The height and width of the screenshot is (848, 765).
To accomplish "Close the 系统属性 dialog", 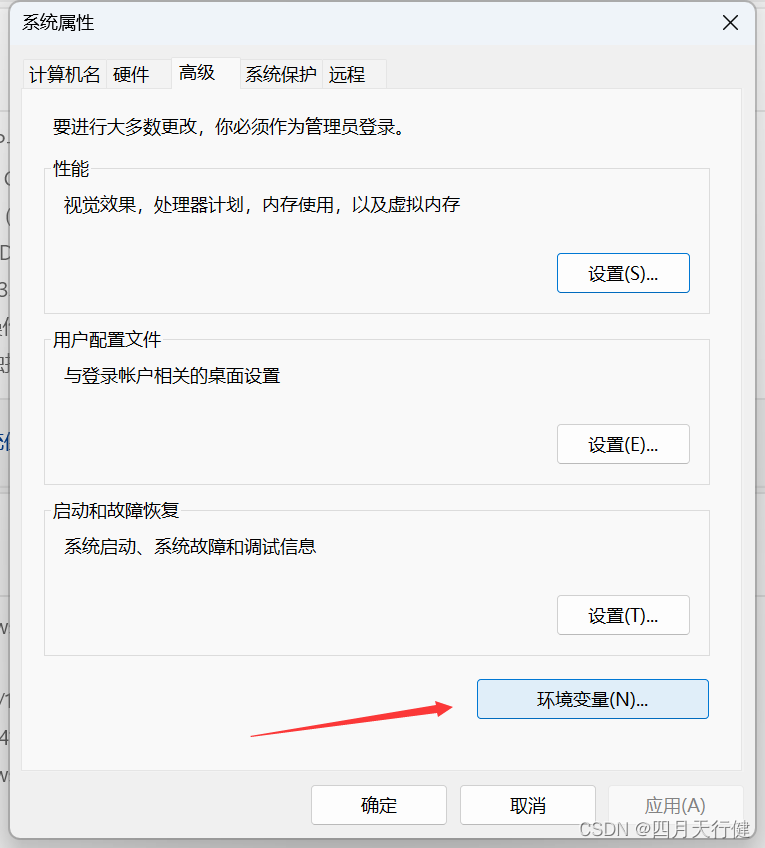I will [x=730, y=23].
